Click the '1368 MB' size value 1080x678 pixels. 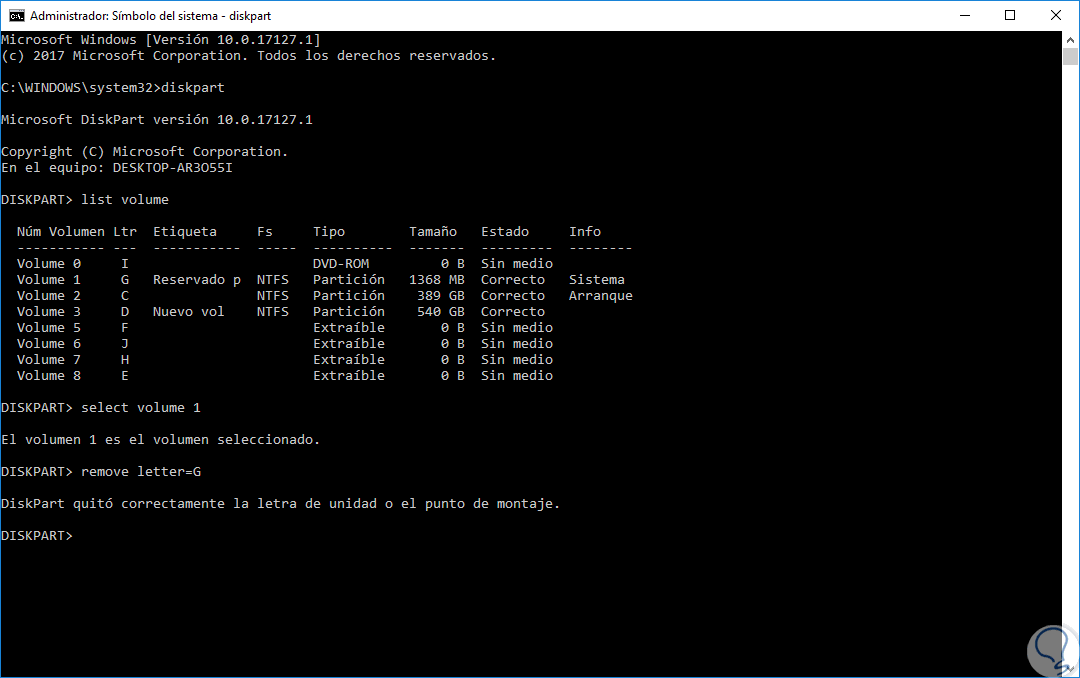click(x=437, y=279)
